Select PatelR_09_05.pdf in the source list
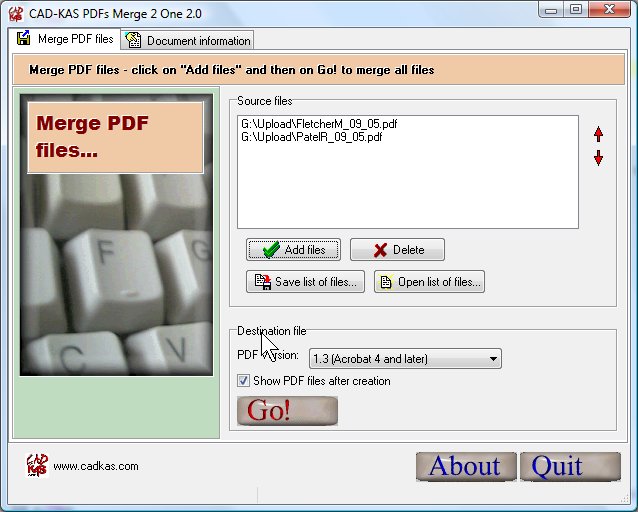The image size is (638, 512). [311, 137]
